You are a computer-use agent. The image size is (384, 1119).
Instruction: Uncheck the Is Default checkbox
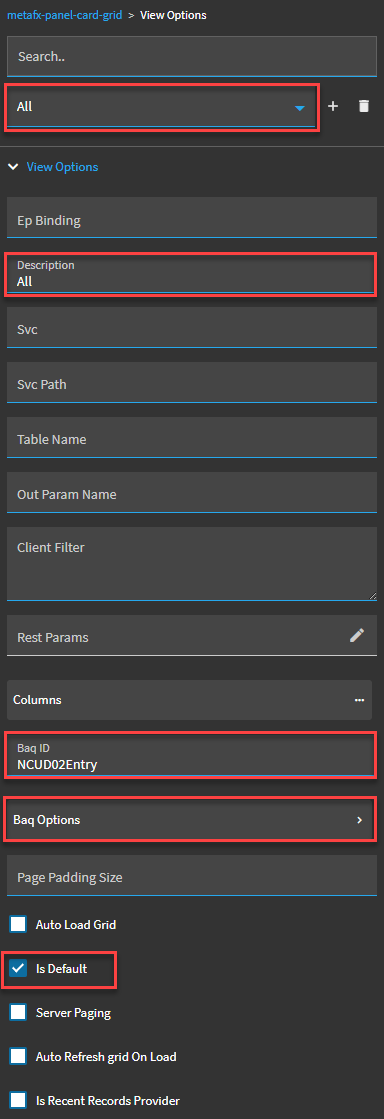(19, 969)
